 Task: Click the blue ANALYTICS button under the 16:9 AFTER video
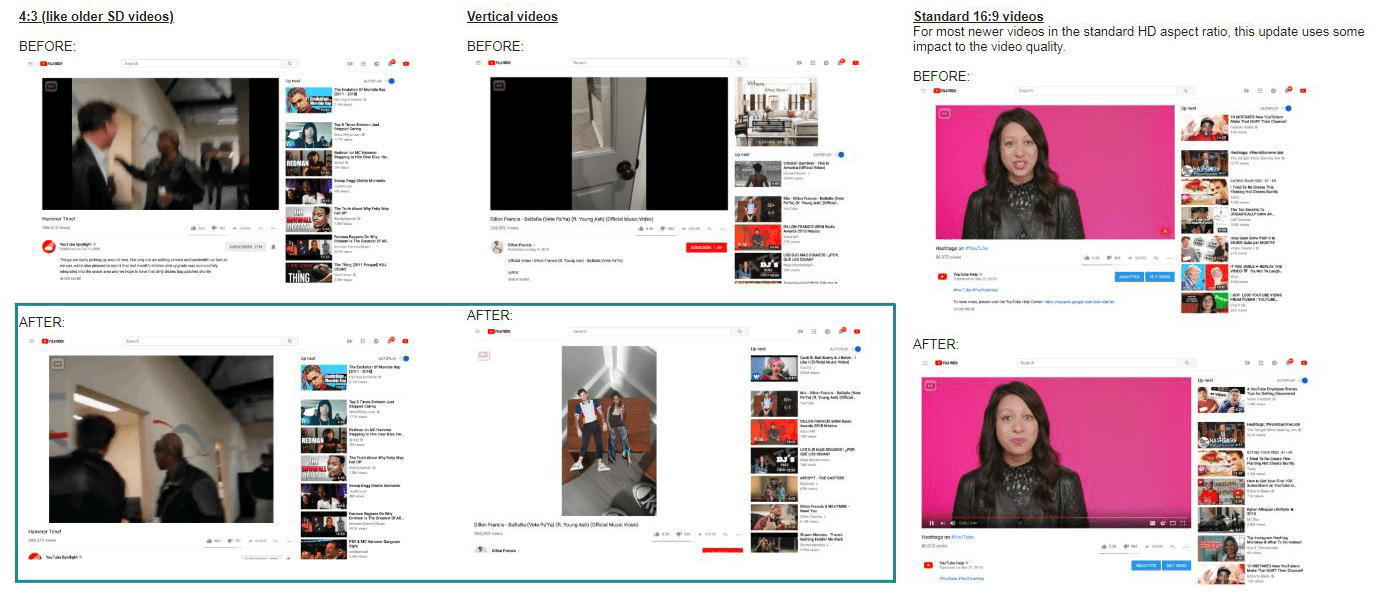[1146, 565]
